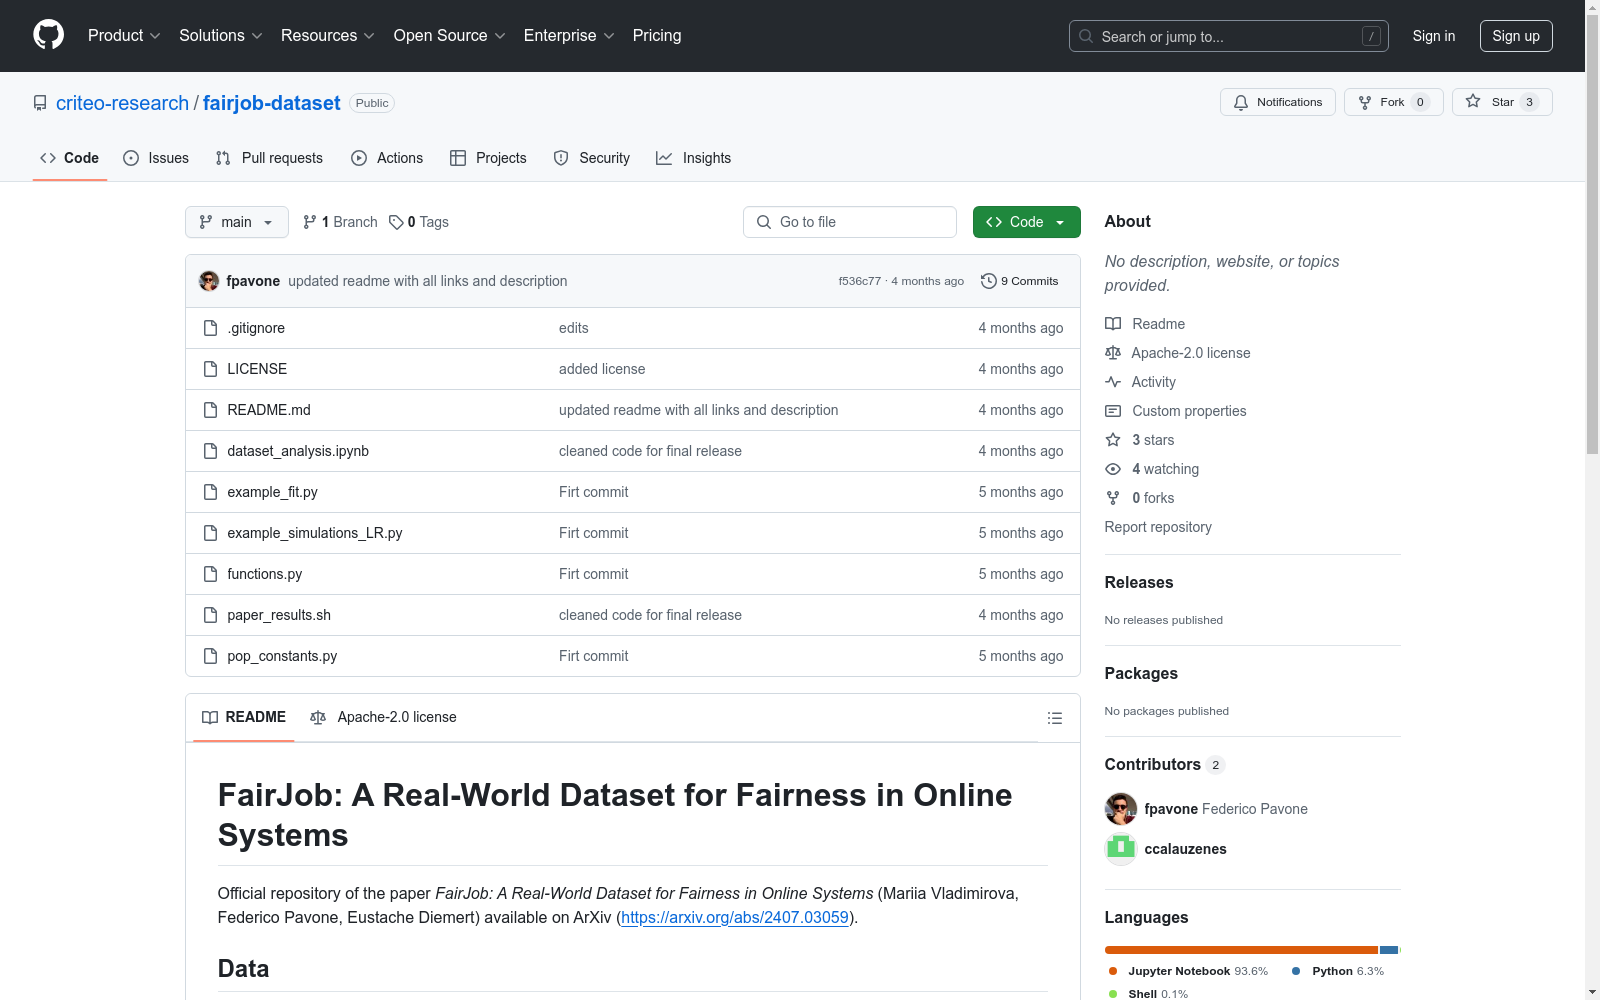Screen dimensions: 1600x1000
Task: Open the paper_results.sh file
Action: (279, 615)
